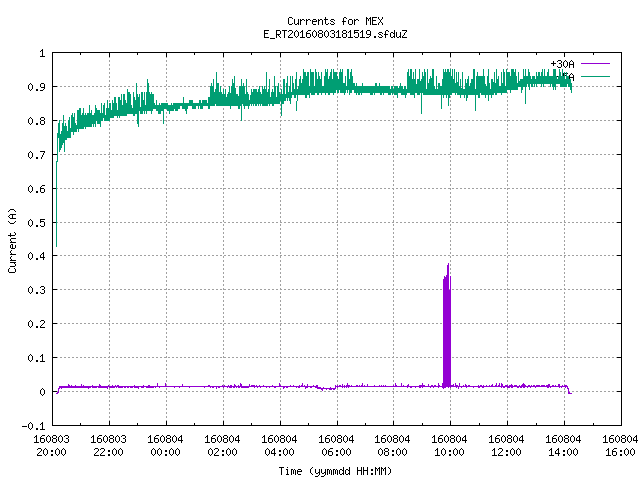The image size is (640, 480).
Task: Click the purple +30A legend line sample
Action: pos(595,64)
